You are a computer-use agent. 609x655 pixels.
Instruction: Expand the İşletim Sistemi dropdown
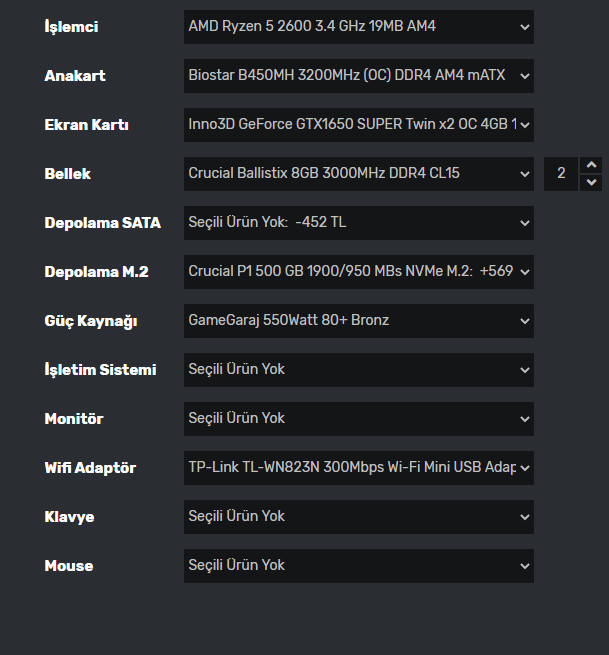358,370
